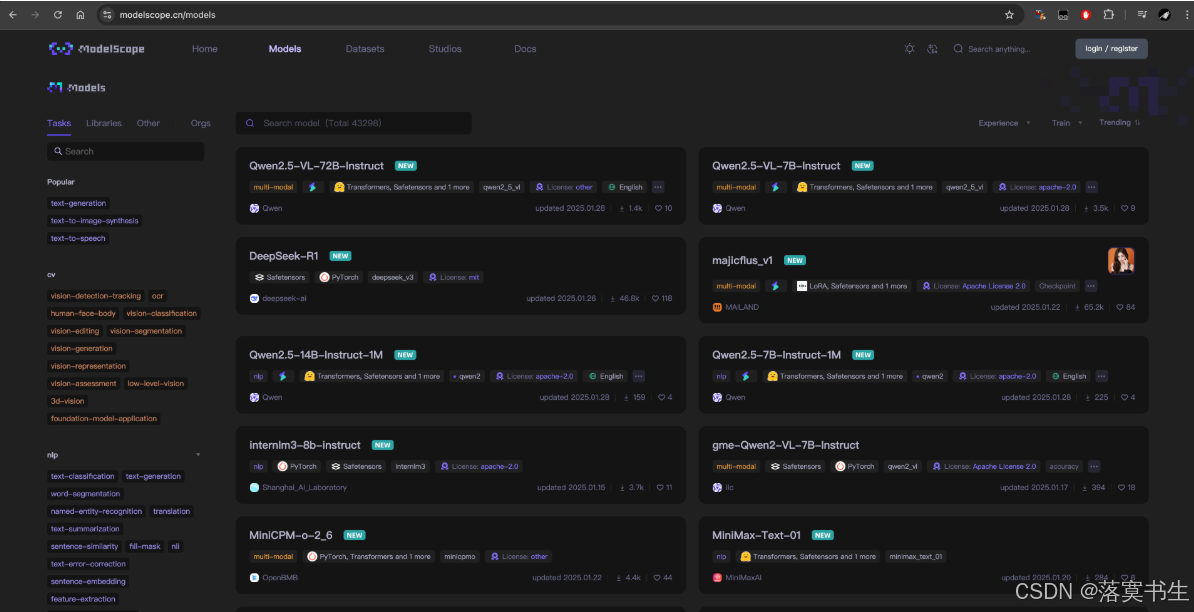Switch to the Libraries filter tab
Image resolution: width=1194 pixels, height=612 pixels.
coord(104,123)
